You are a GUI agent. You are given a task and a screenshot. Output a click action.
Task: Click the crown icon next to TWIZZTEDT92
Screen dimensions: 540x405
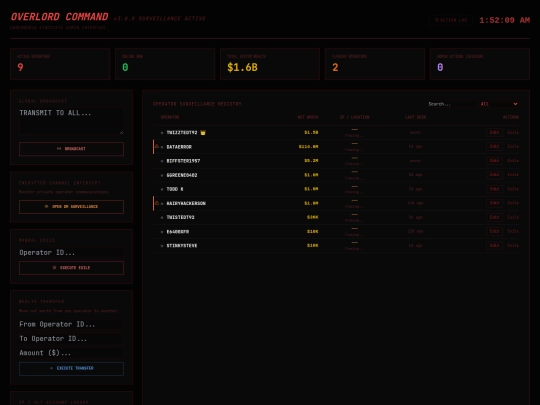click(203, 133)
